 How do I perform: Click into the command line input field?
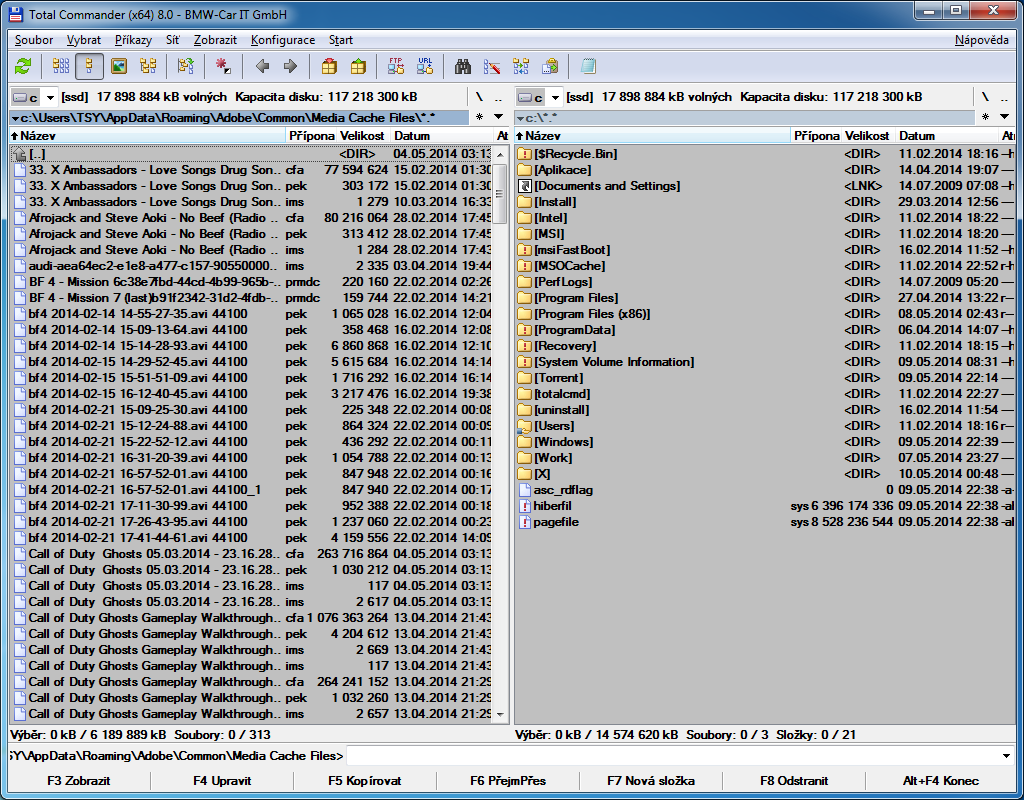(x=671, y=756)
